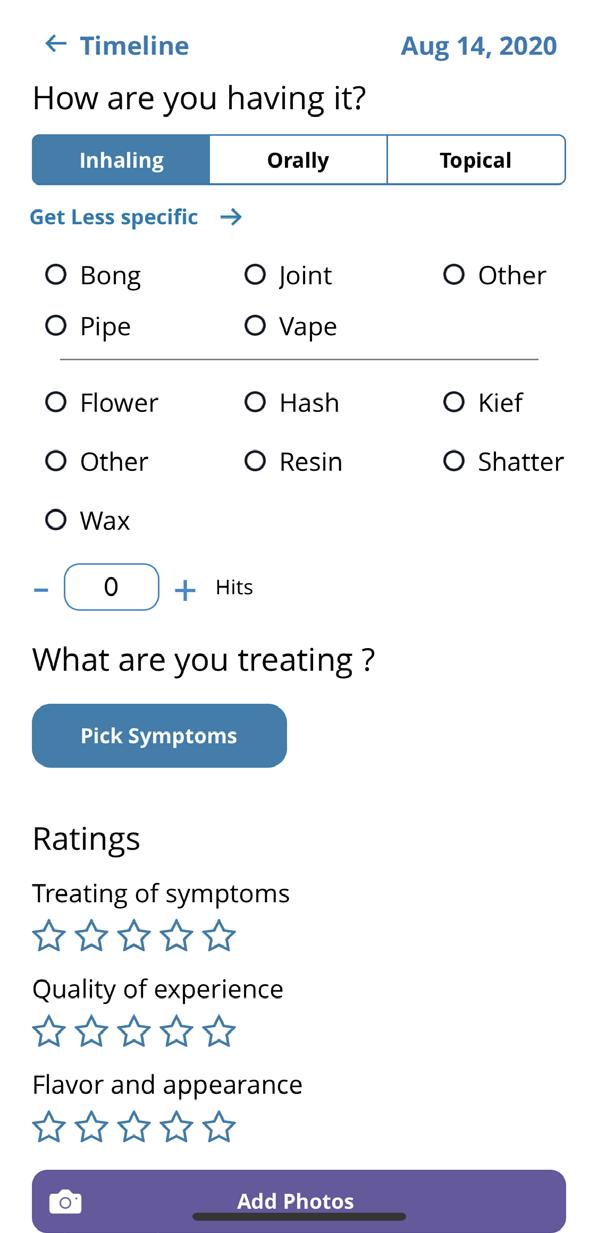Select Flower as the product type
This screenshot has height=1233, width=598.
tap(56, 402)
